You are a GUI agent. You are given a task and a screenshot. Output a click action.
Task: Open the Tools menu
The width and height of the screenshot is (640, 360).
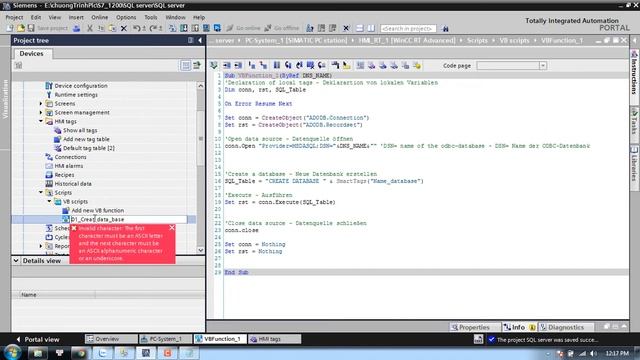pyautogui.click(x=151, y=17)
